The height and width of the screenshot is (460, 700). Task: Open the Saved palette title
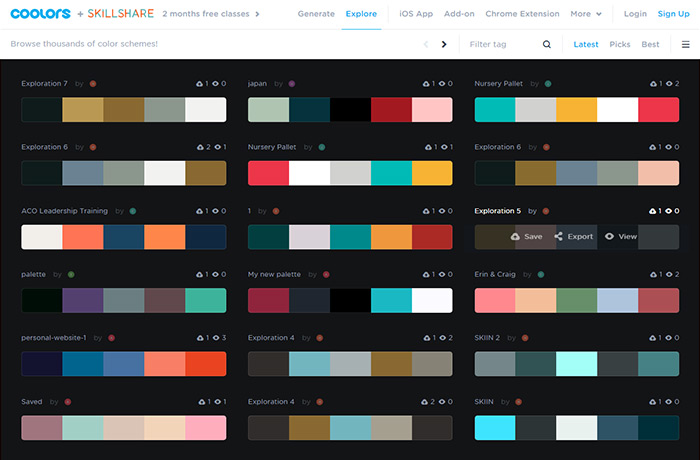[32, 402]
